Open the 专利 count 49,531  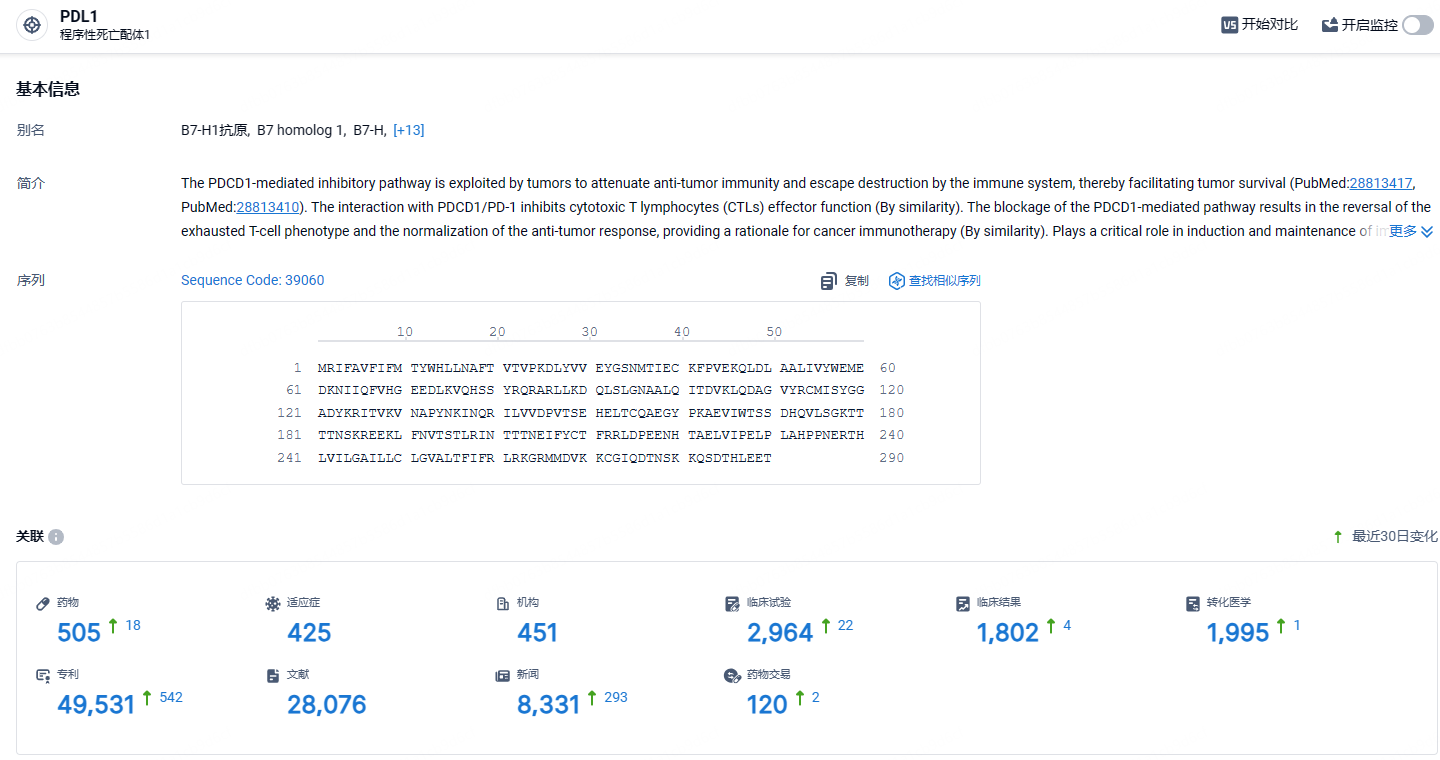click(96, 704)
